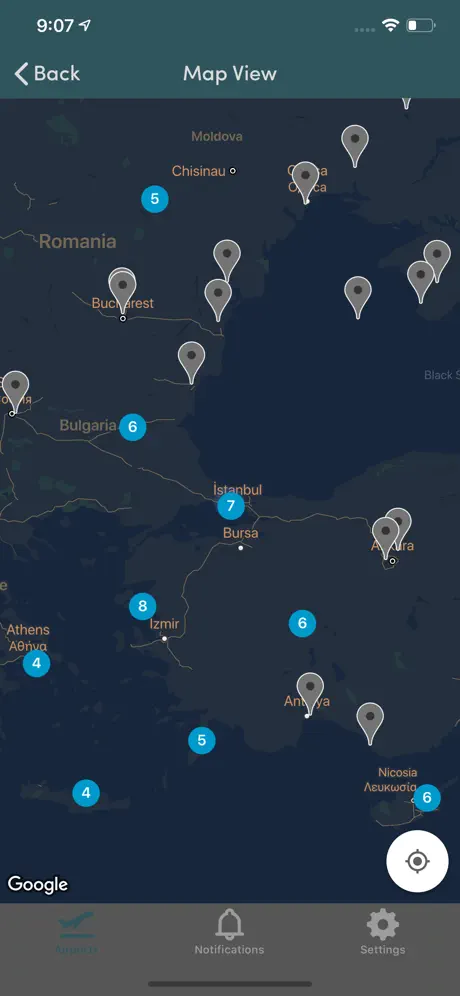
Task: Open the cluster of 6 north of Antalya
Action: (302, 623)
